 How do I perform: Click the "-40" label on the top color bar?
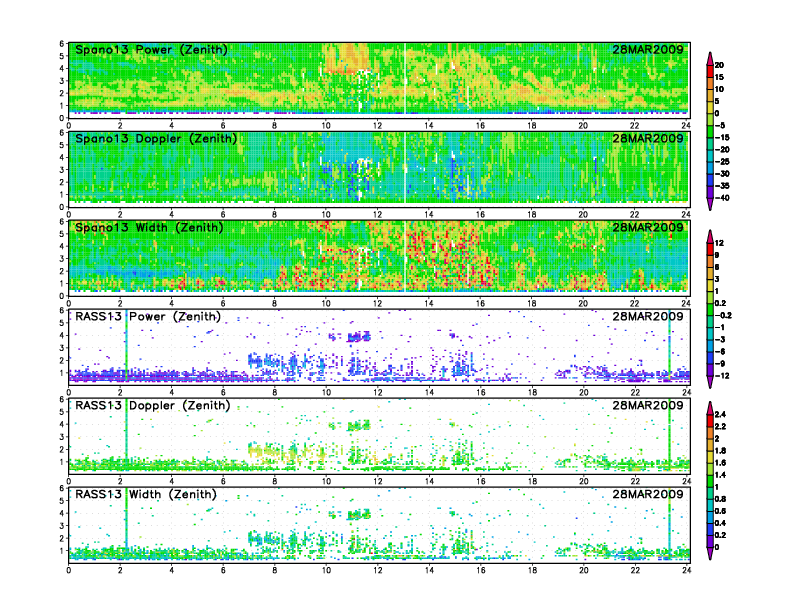pos(722,198)
